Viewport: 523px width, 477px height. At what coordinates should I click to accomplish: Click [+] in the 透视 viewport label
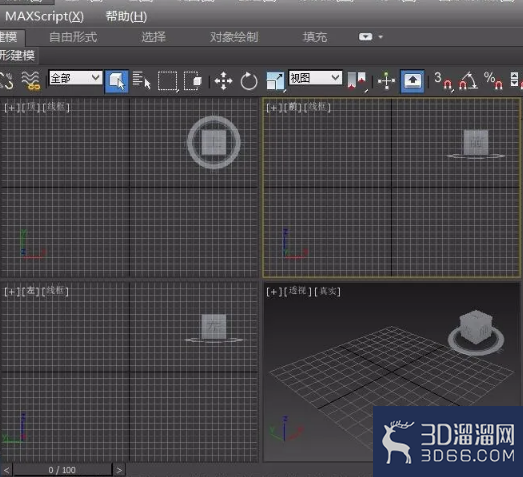274,292
